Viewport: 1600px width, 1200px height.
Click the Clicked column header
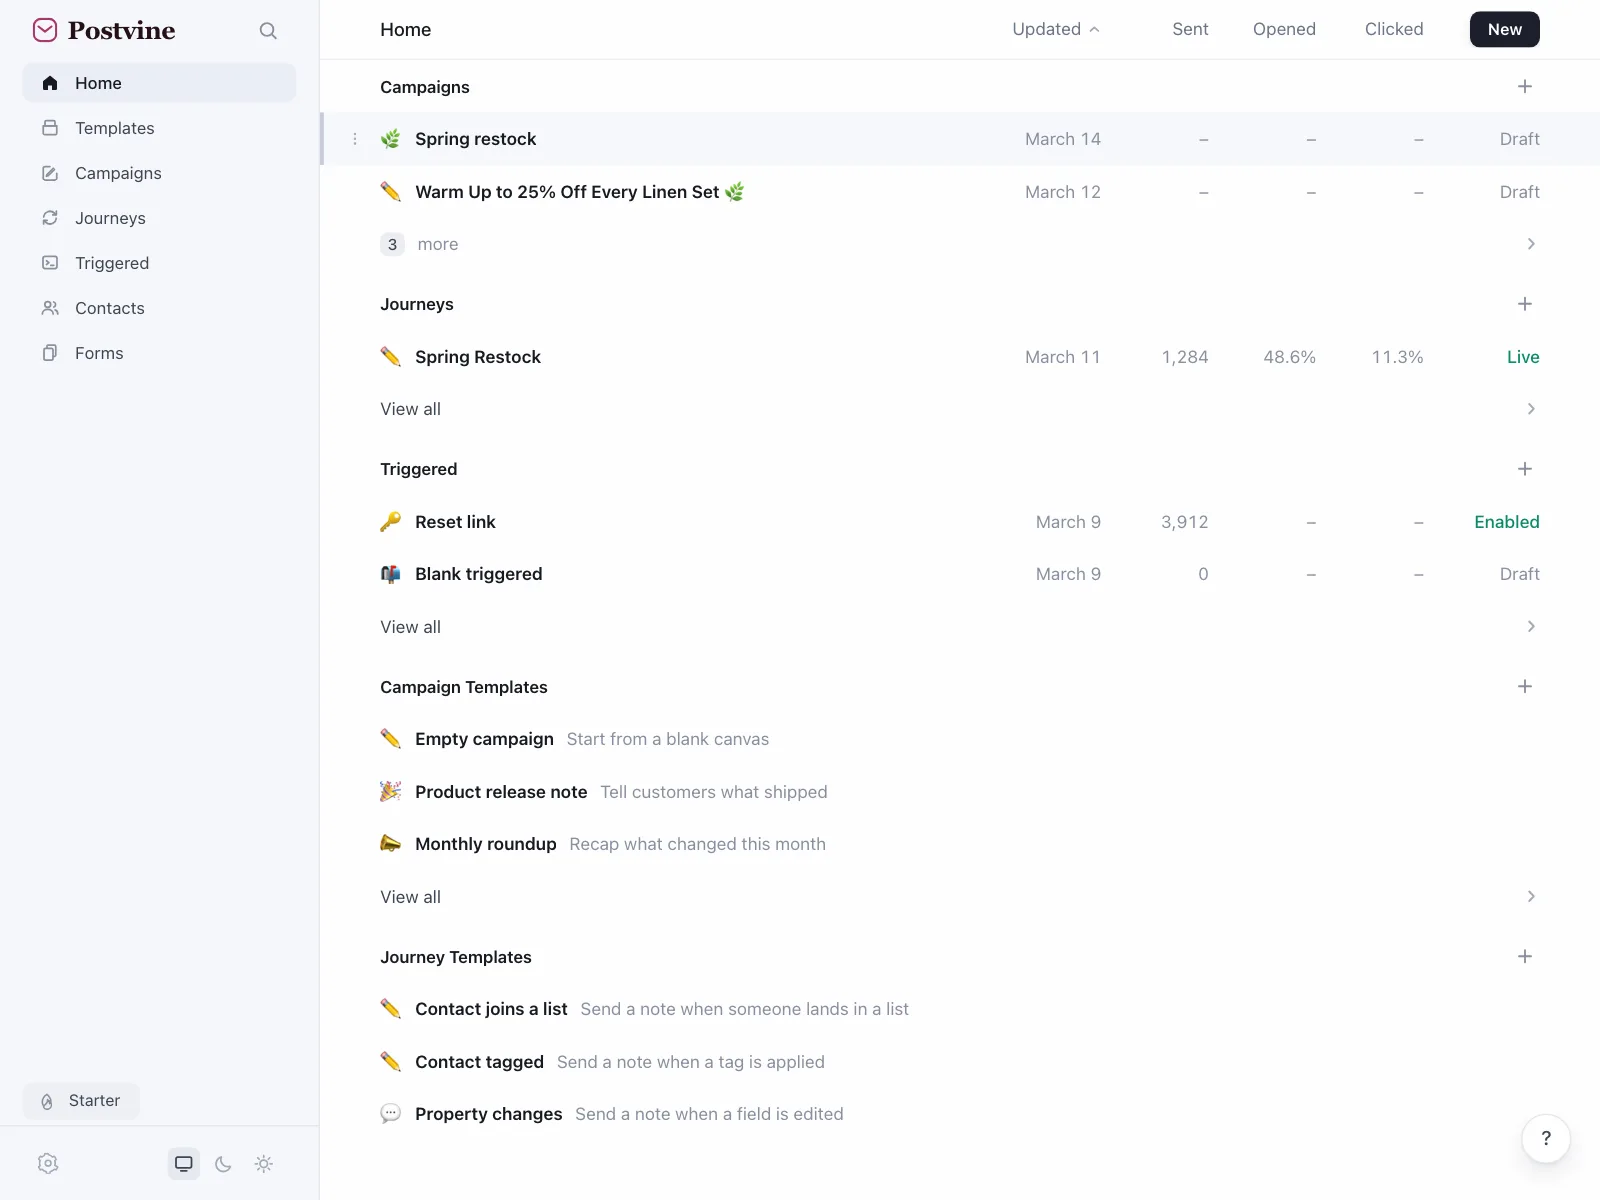[1394, 29]
